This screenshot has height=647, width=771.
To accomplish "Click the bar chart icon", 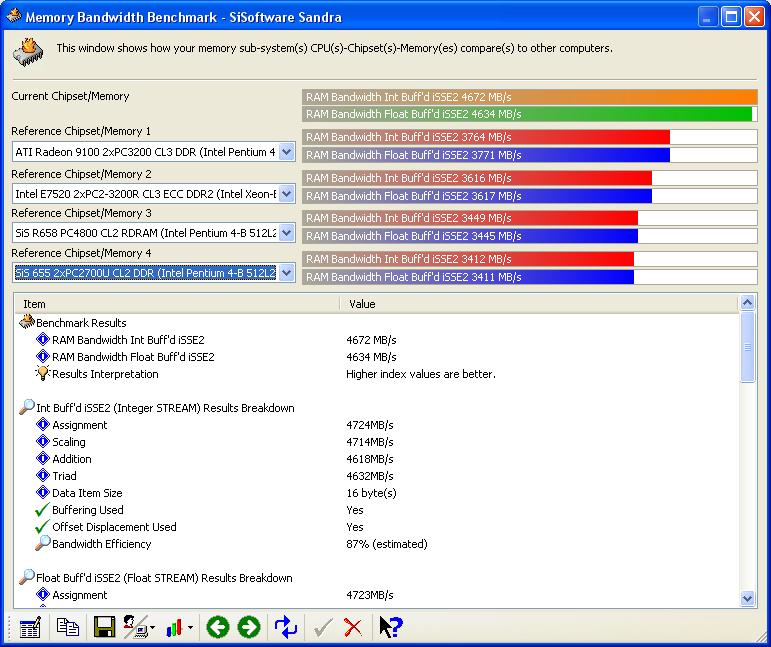I will (174, 628).
